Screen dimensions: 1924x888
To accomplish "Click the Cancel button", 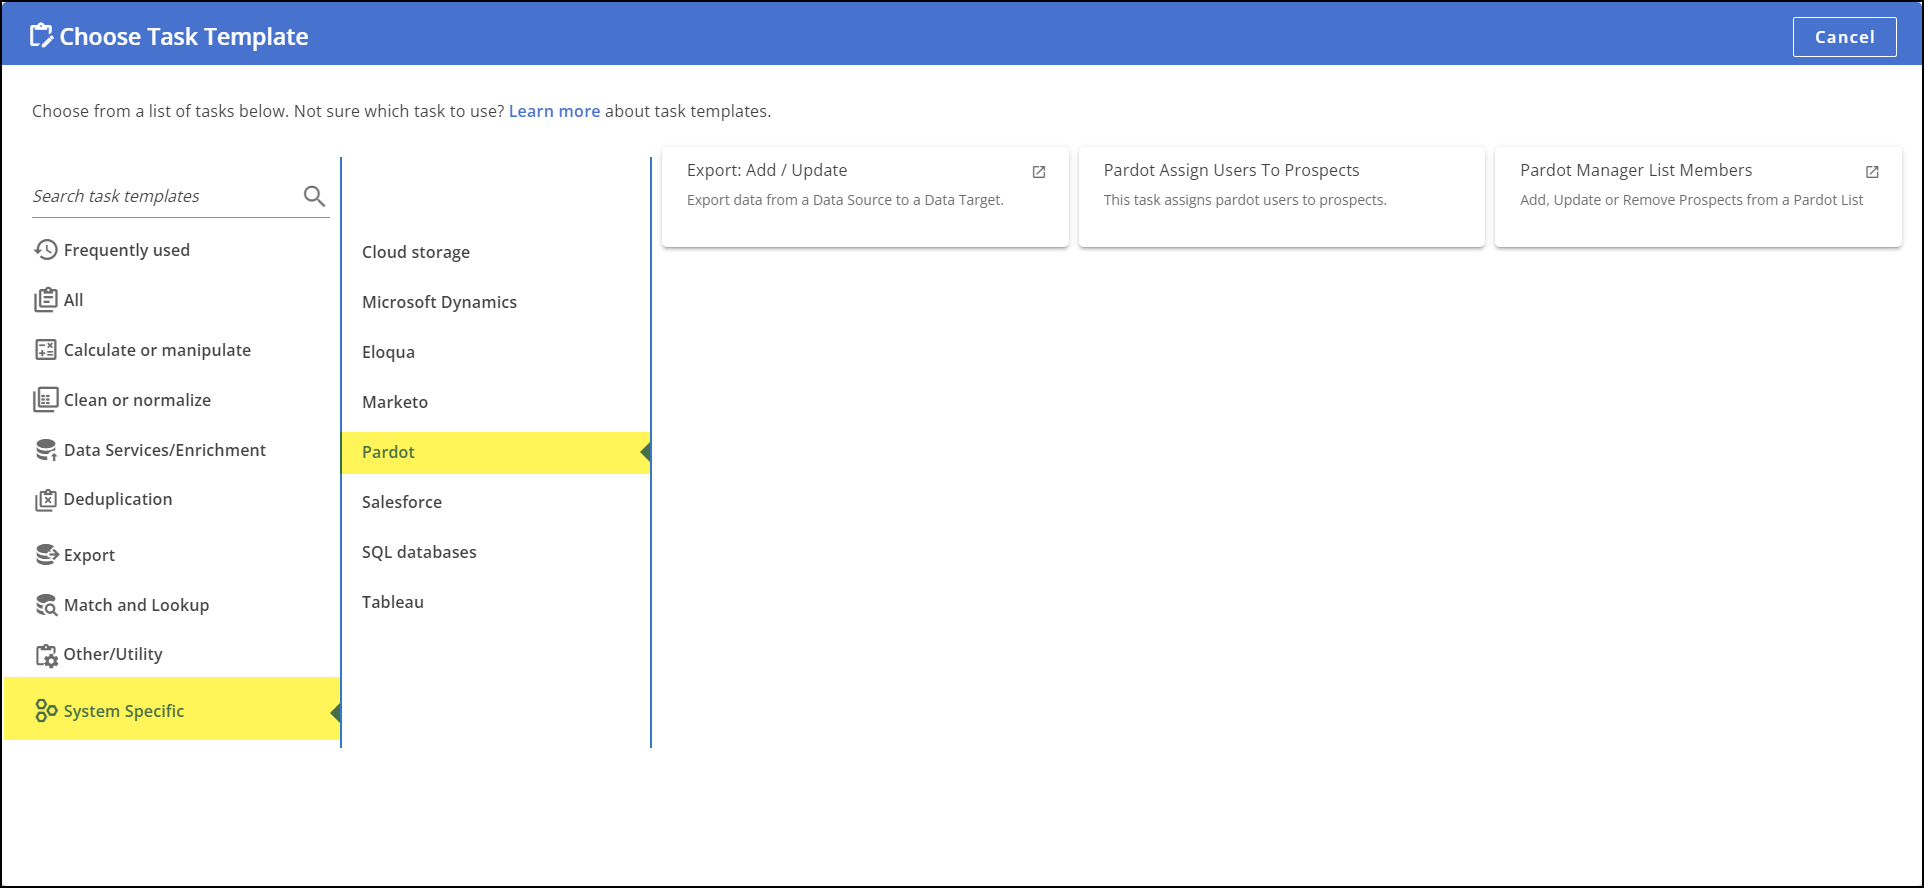I will [1844, 37].
